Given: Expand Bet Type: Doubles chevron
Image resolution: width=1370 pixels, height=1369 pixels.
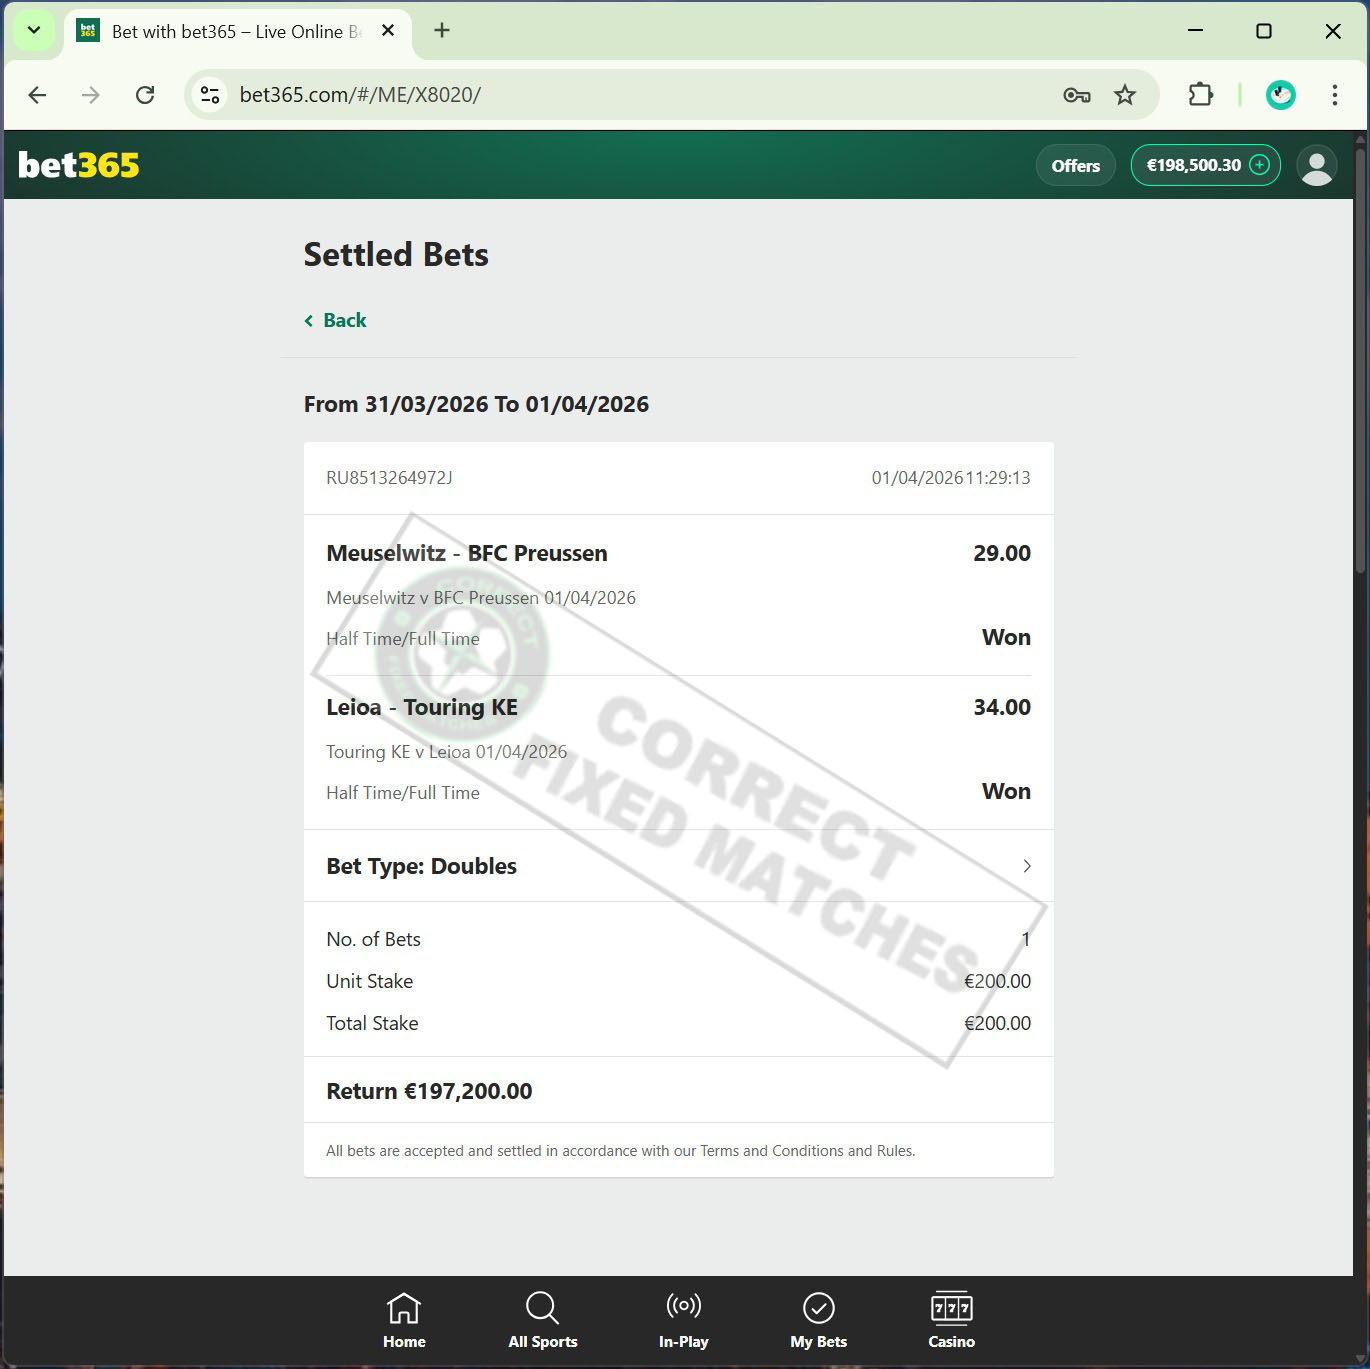Looking at the screenshot, I should (x=1026, y=866).
